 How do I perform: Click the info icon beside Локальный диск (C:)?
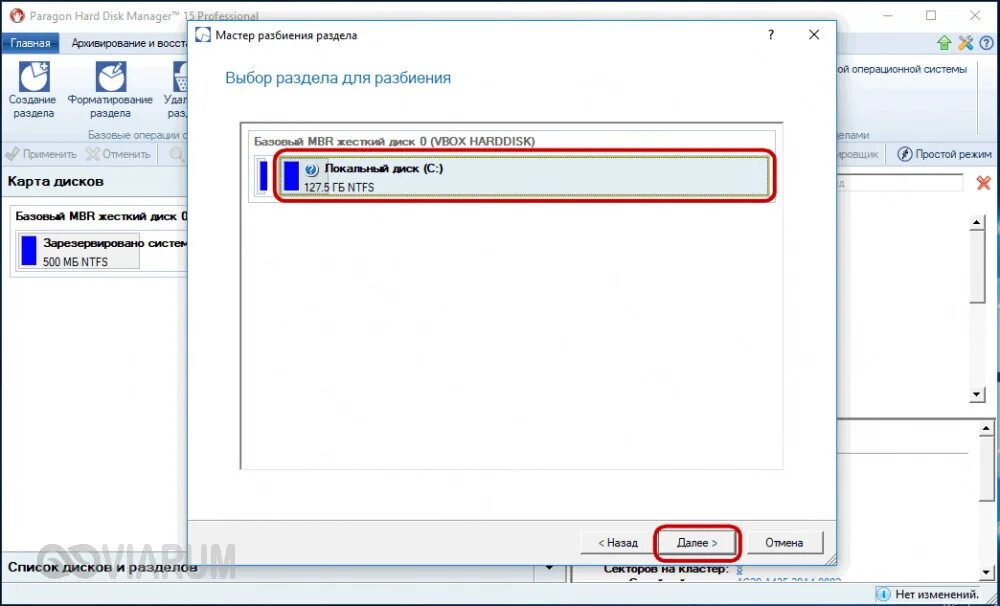[x=311, y=170]
